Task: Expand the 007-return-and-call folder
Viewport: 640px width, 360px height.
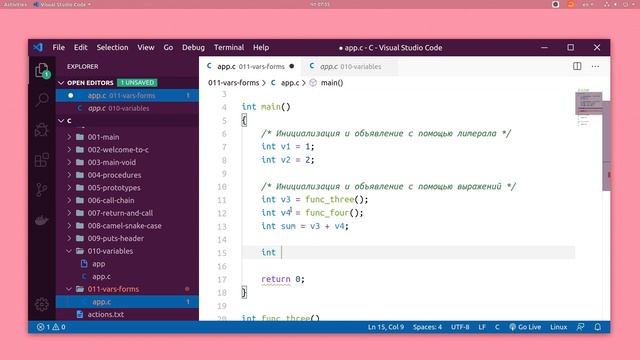Action: coord(69,213)
